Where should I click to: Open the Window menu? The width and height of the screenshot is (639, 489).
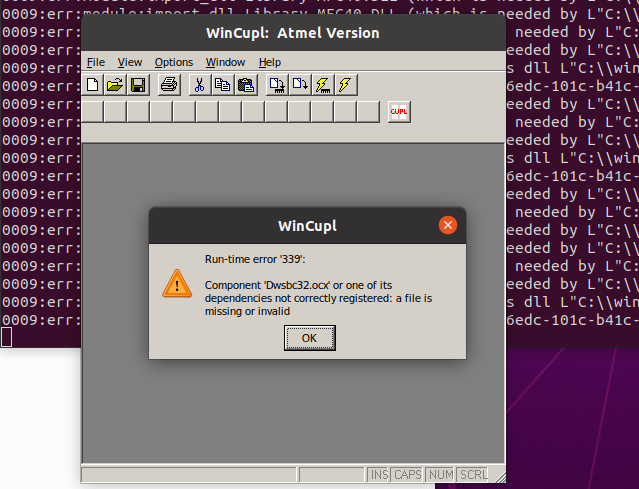point(225,62)
